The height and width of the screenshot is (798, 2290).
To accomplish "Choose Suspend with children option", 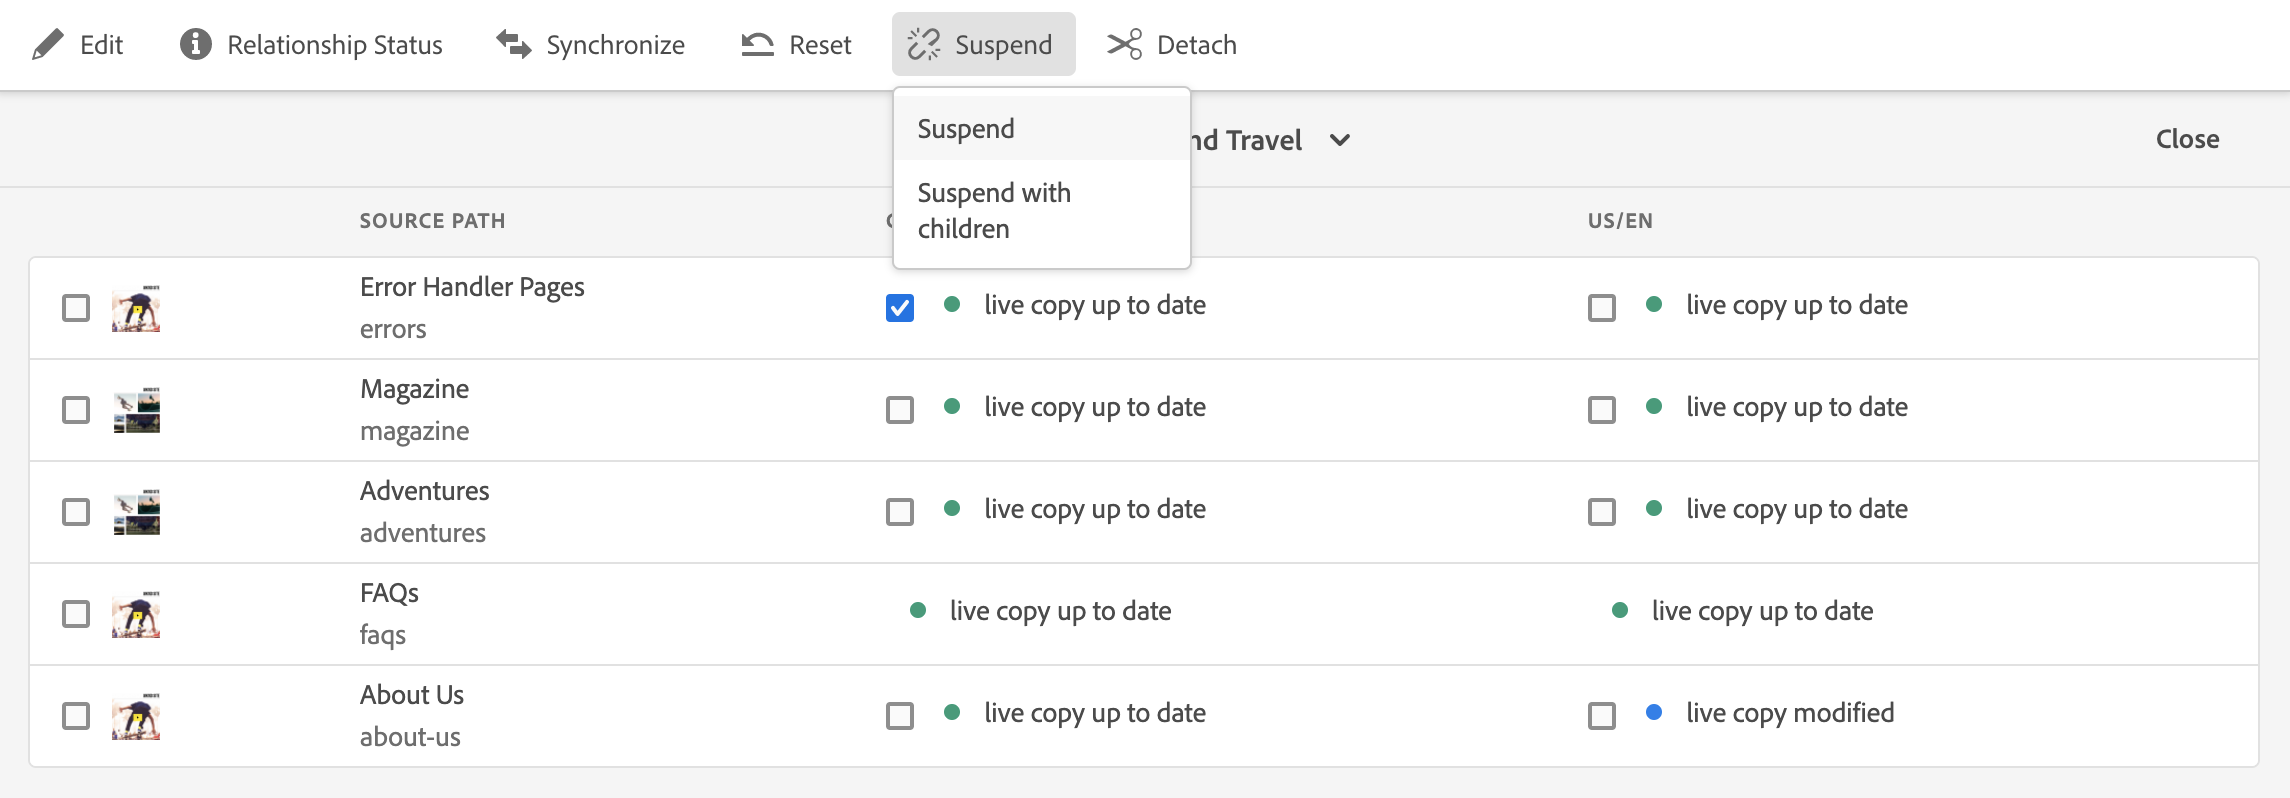I will pyautogui.click(x=994, y=211).
